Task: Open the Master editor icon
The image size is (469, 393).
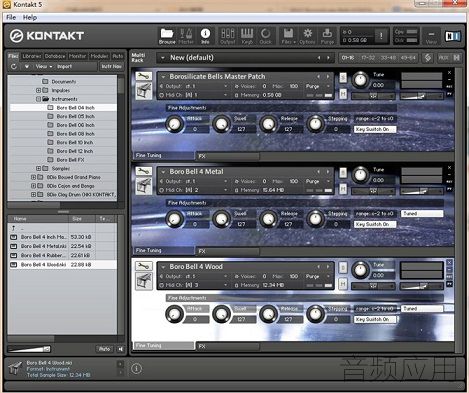Action: coord(186,36)
